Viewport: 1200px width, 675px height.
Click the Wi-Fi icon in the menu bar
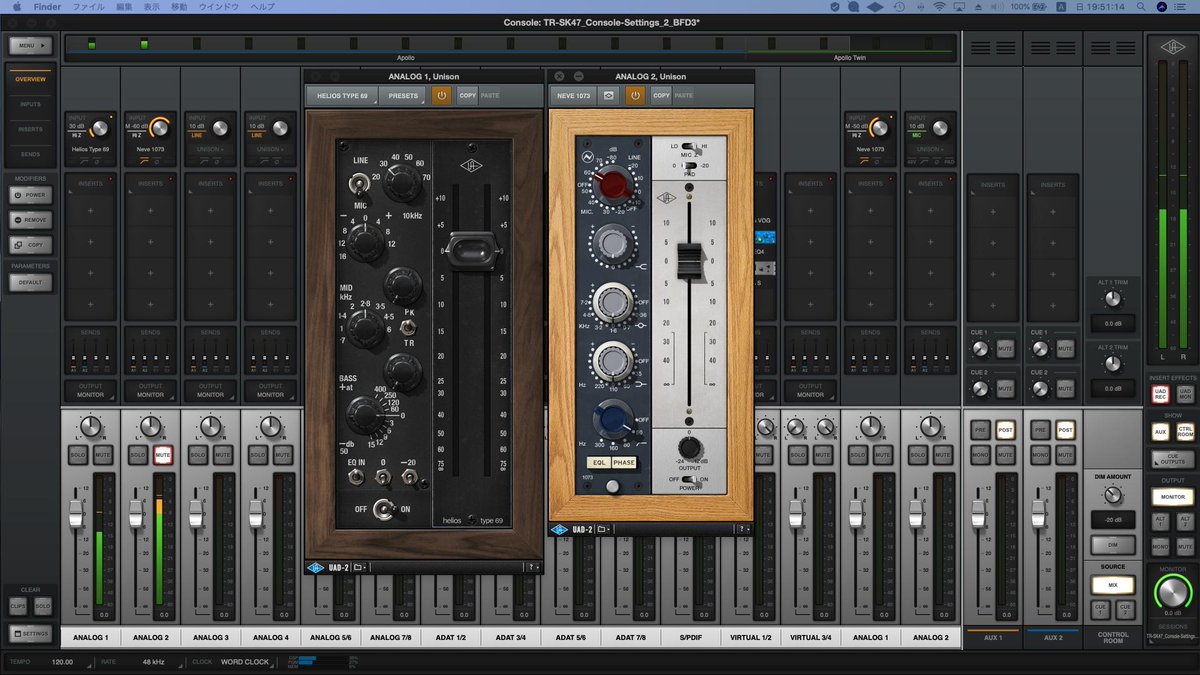tap(940, 6)
